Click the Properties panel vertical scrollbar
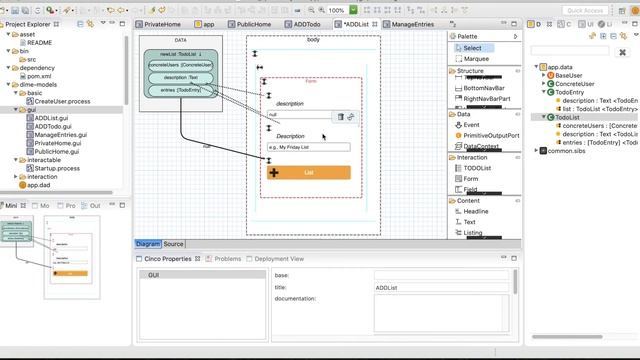640x360 pixels. pyautogui.click(x=515, y=282)
